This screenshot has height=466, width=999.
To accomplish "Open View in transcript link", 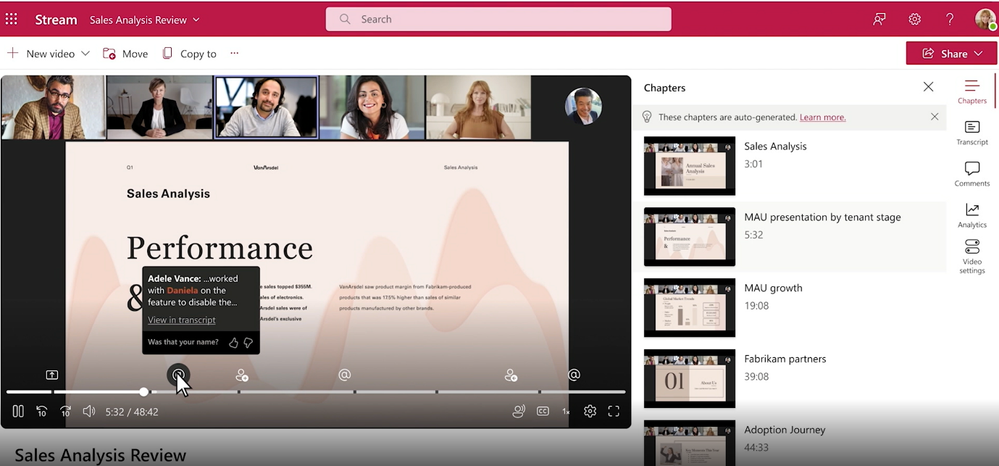I will pos(182,320).
